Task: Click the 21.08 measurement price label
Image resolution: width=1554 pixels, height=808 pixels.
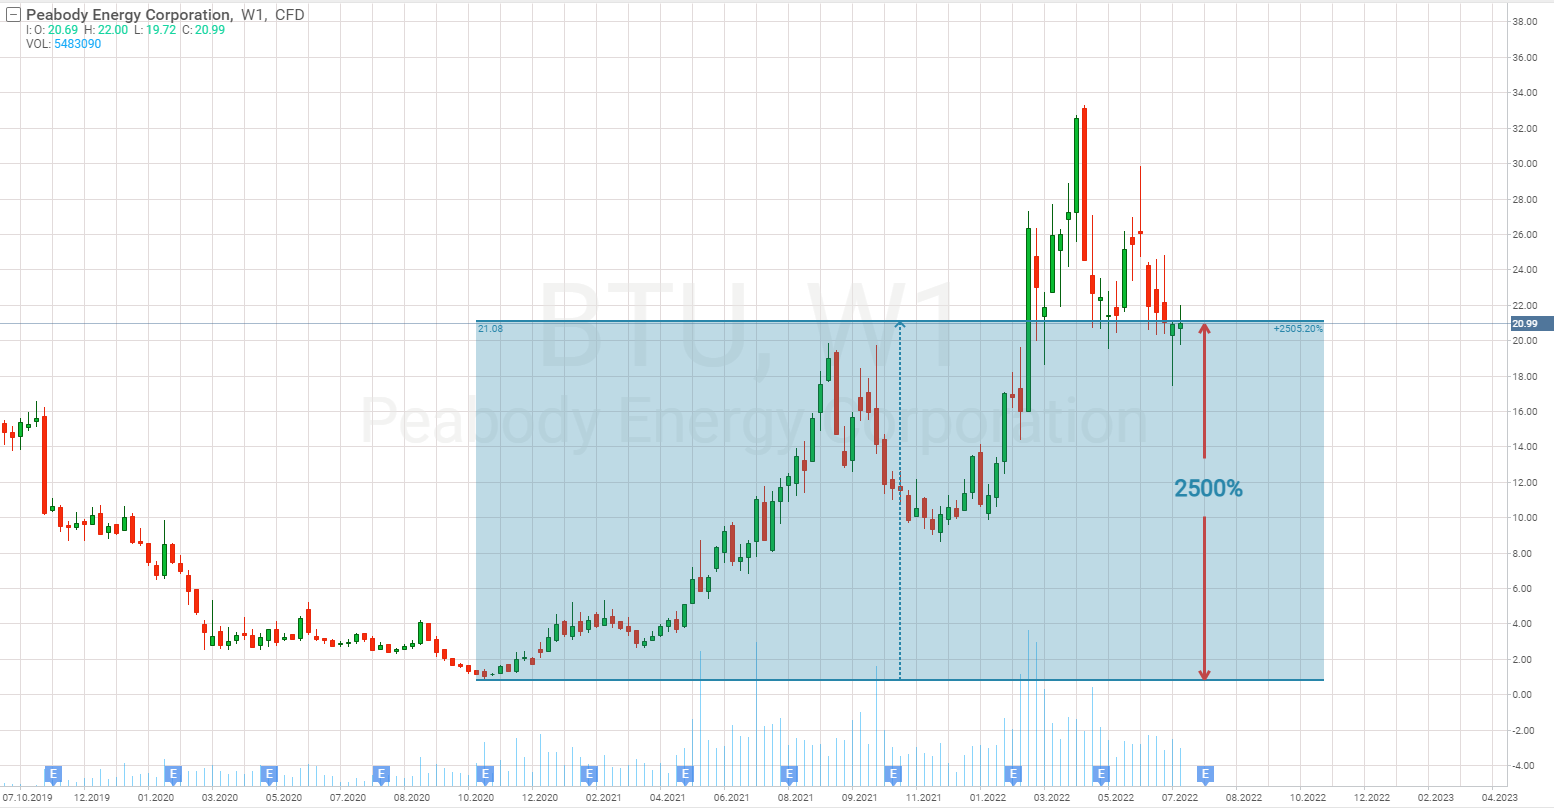Action: (490, 328)
